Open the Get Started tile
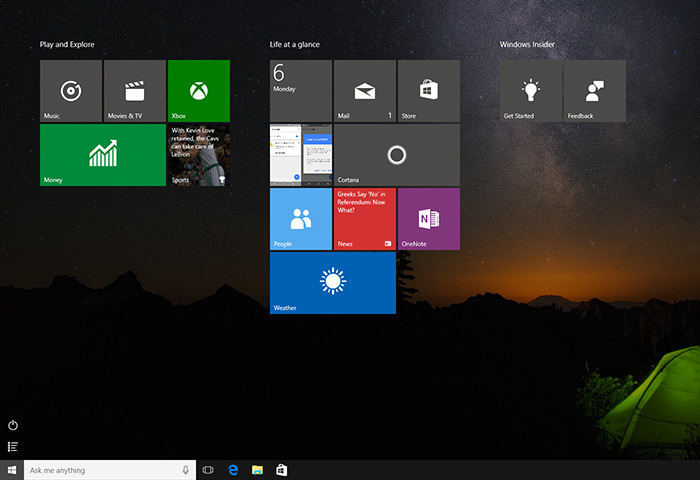Viewport: 700px width, 480px height. coord(531,91)
